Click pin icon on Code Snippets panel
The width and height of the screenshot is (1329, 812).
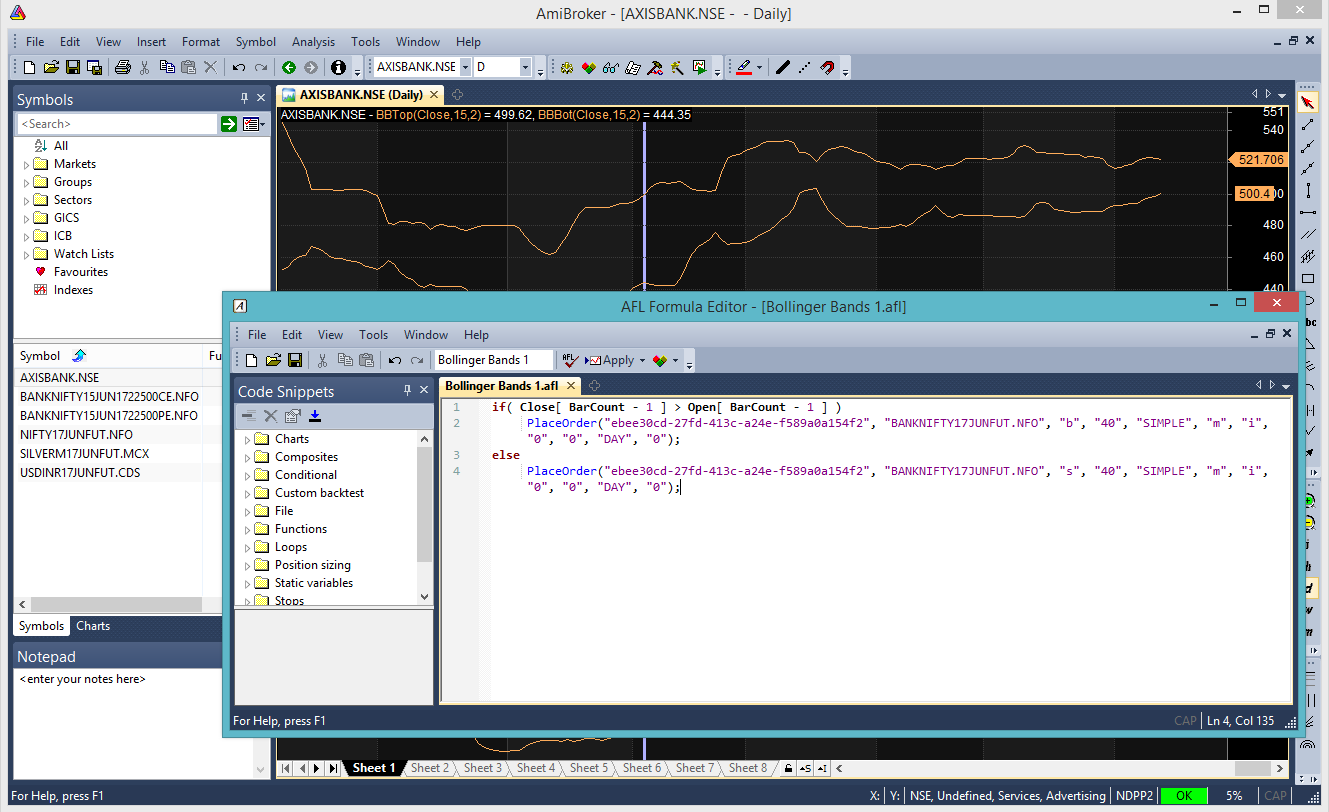(407, 391)
